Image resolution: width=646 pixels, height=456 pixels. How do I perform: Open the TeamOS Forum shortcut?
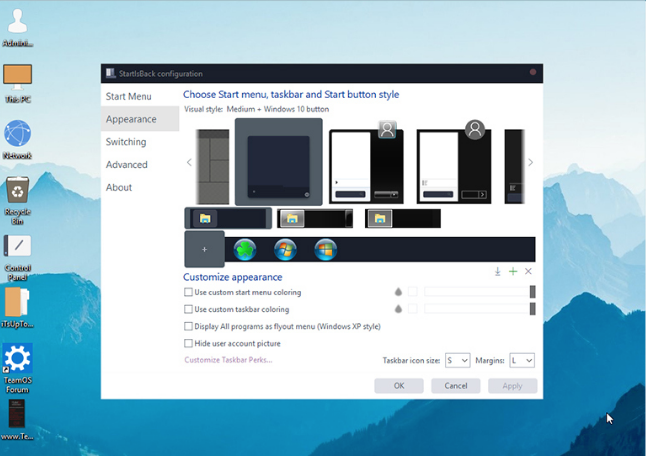pos(17,368)
